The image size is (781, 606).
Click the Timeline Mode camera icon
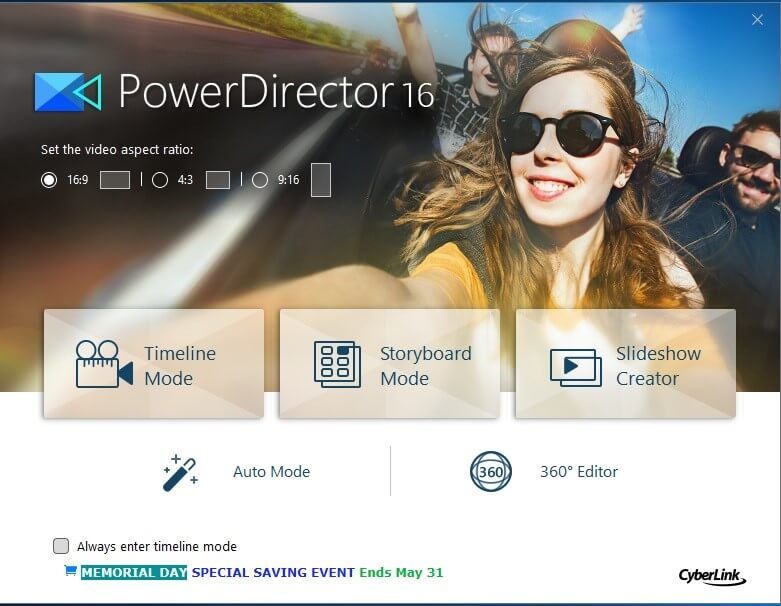104,364
